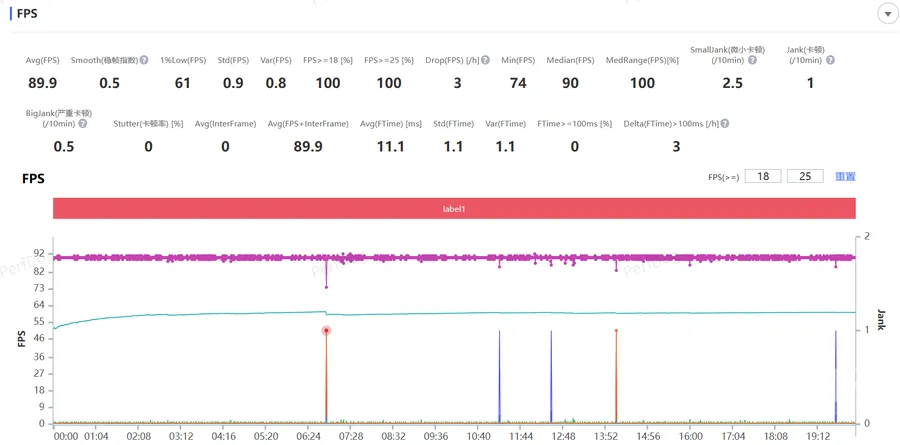Viewport: 900px width, 445px height.
Task: Click teal temperature curve on chart
Action: [x=459, y=314]
